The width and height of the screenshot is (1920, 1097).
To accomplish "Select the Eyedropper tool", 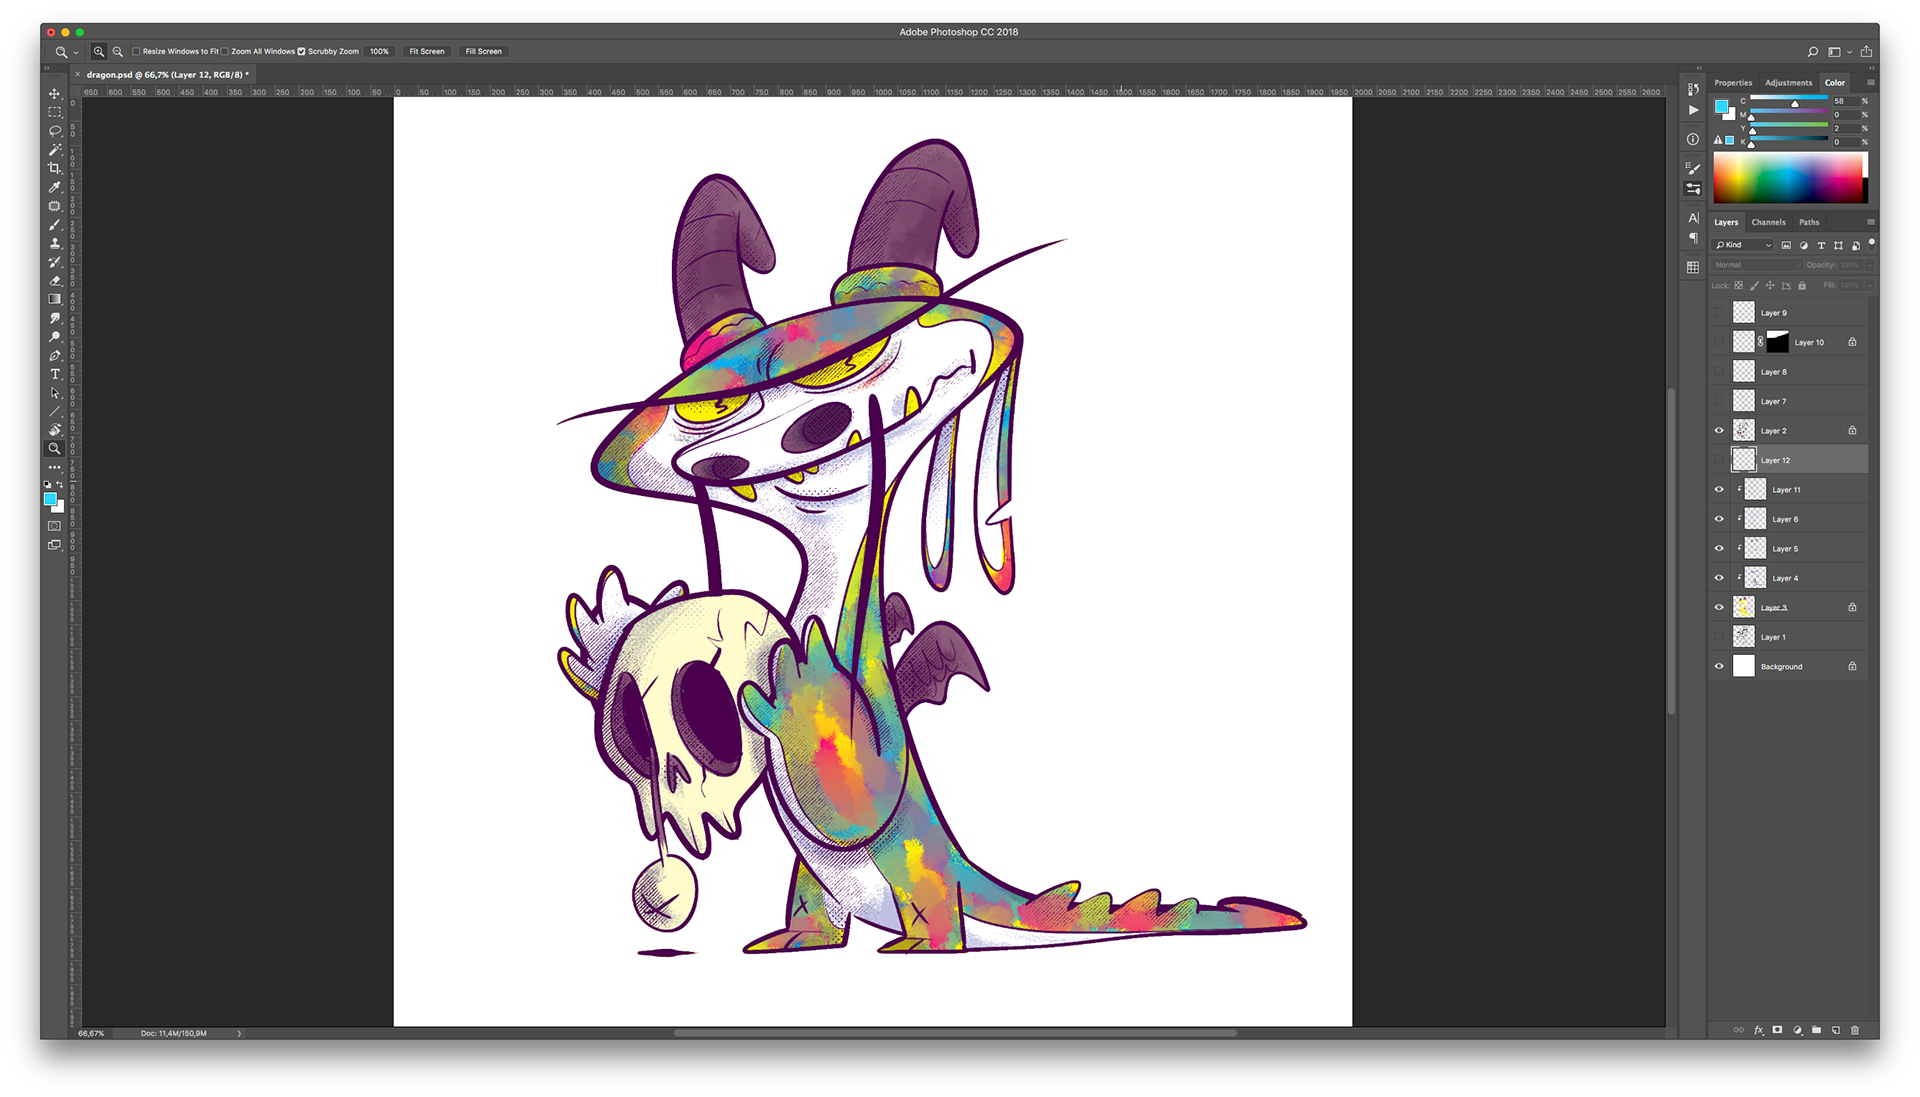I will 55,187.
